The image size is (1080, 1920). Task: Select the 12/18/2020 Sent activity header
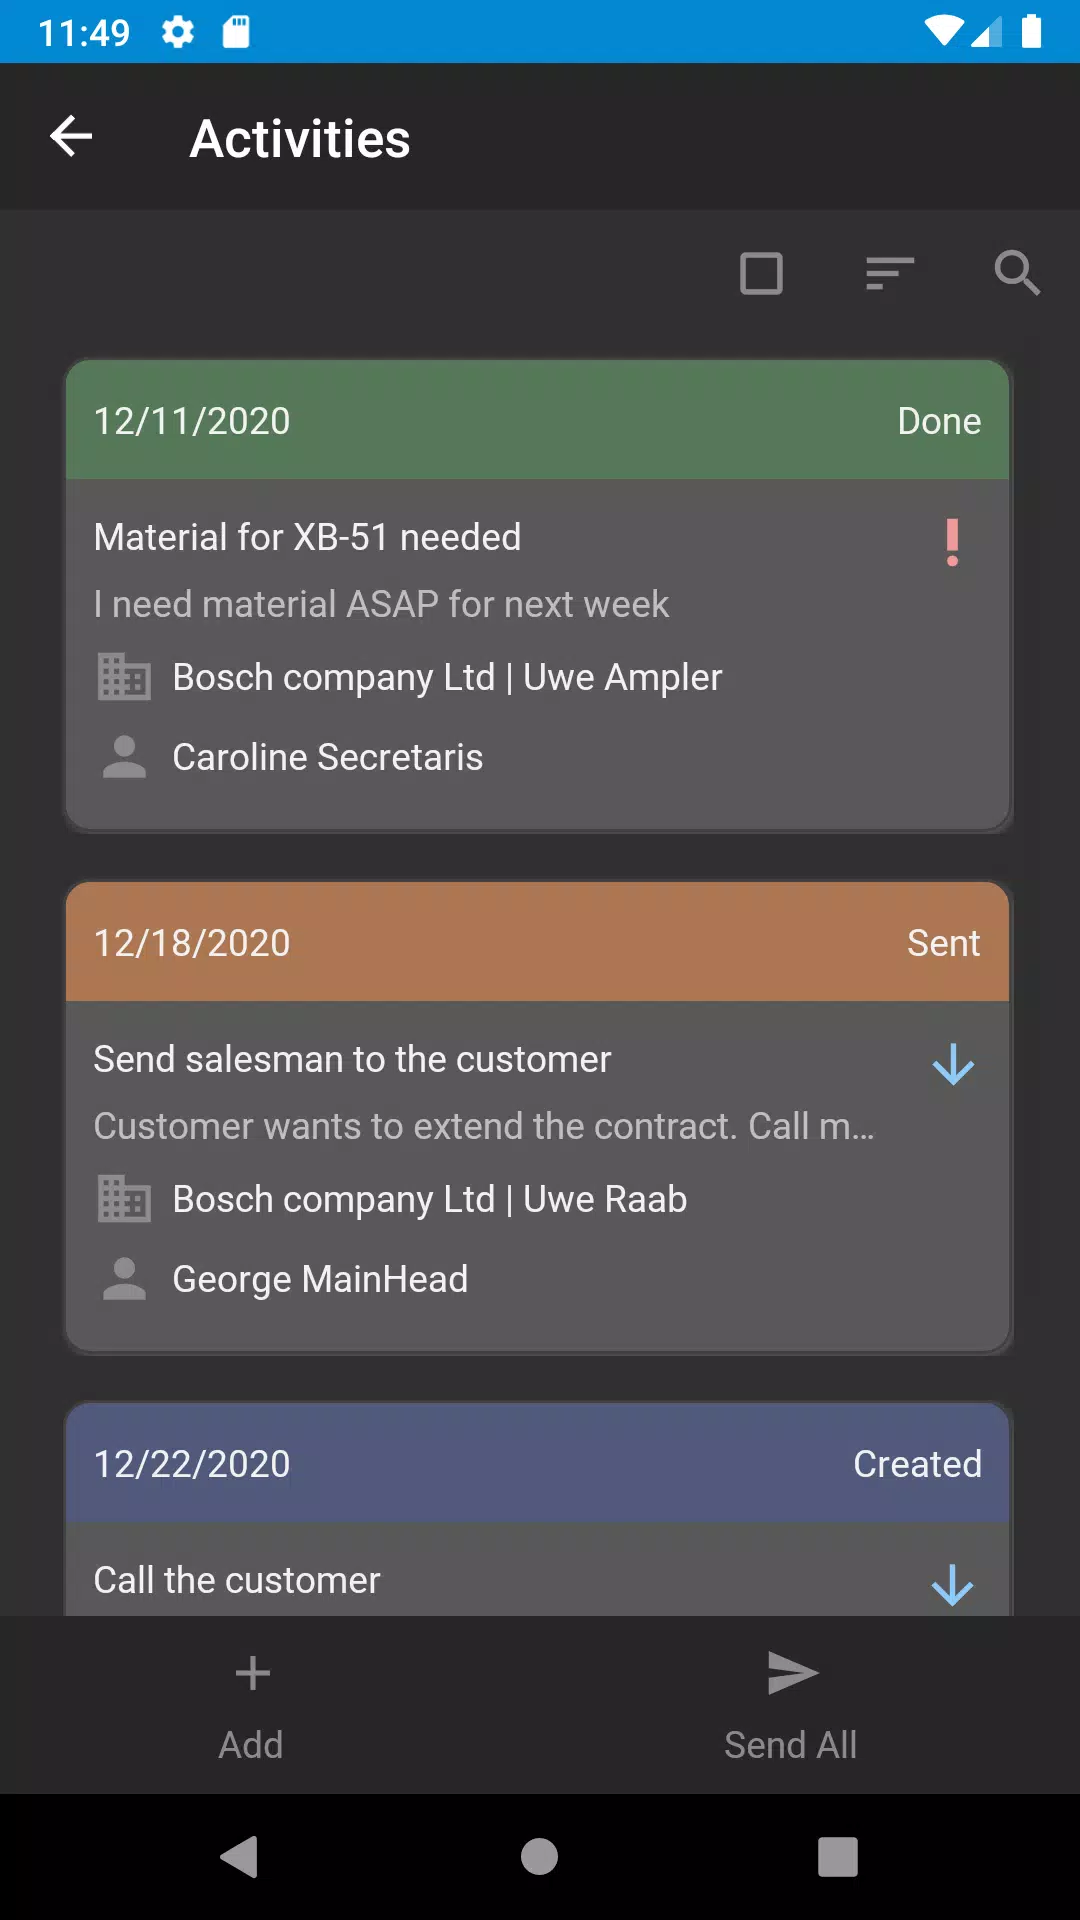[x=538, y=943]
